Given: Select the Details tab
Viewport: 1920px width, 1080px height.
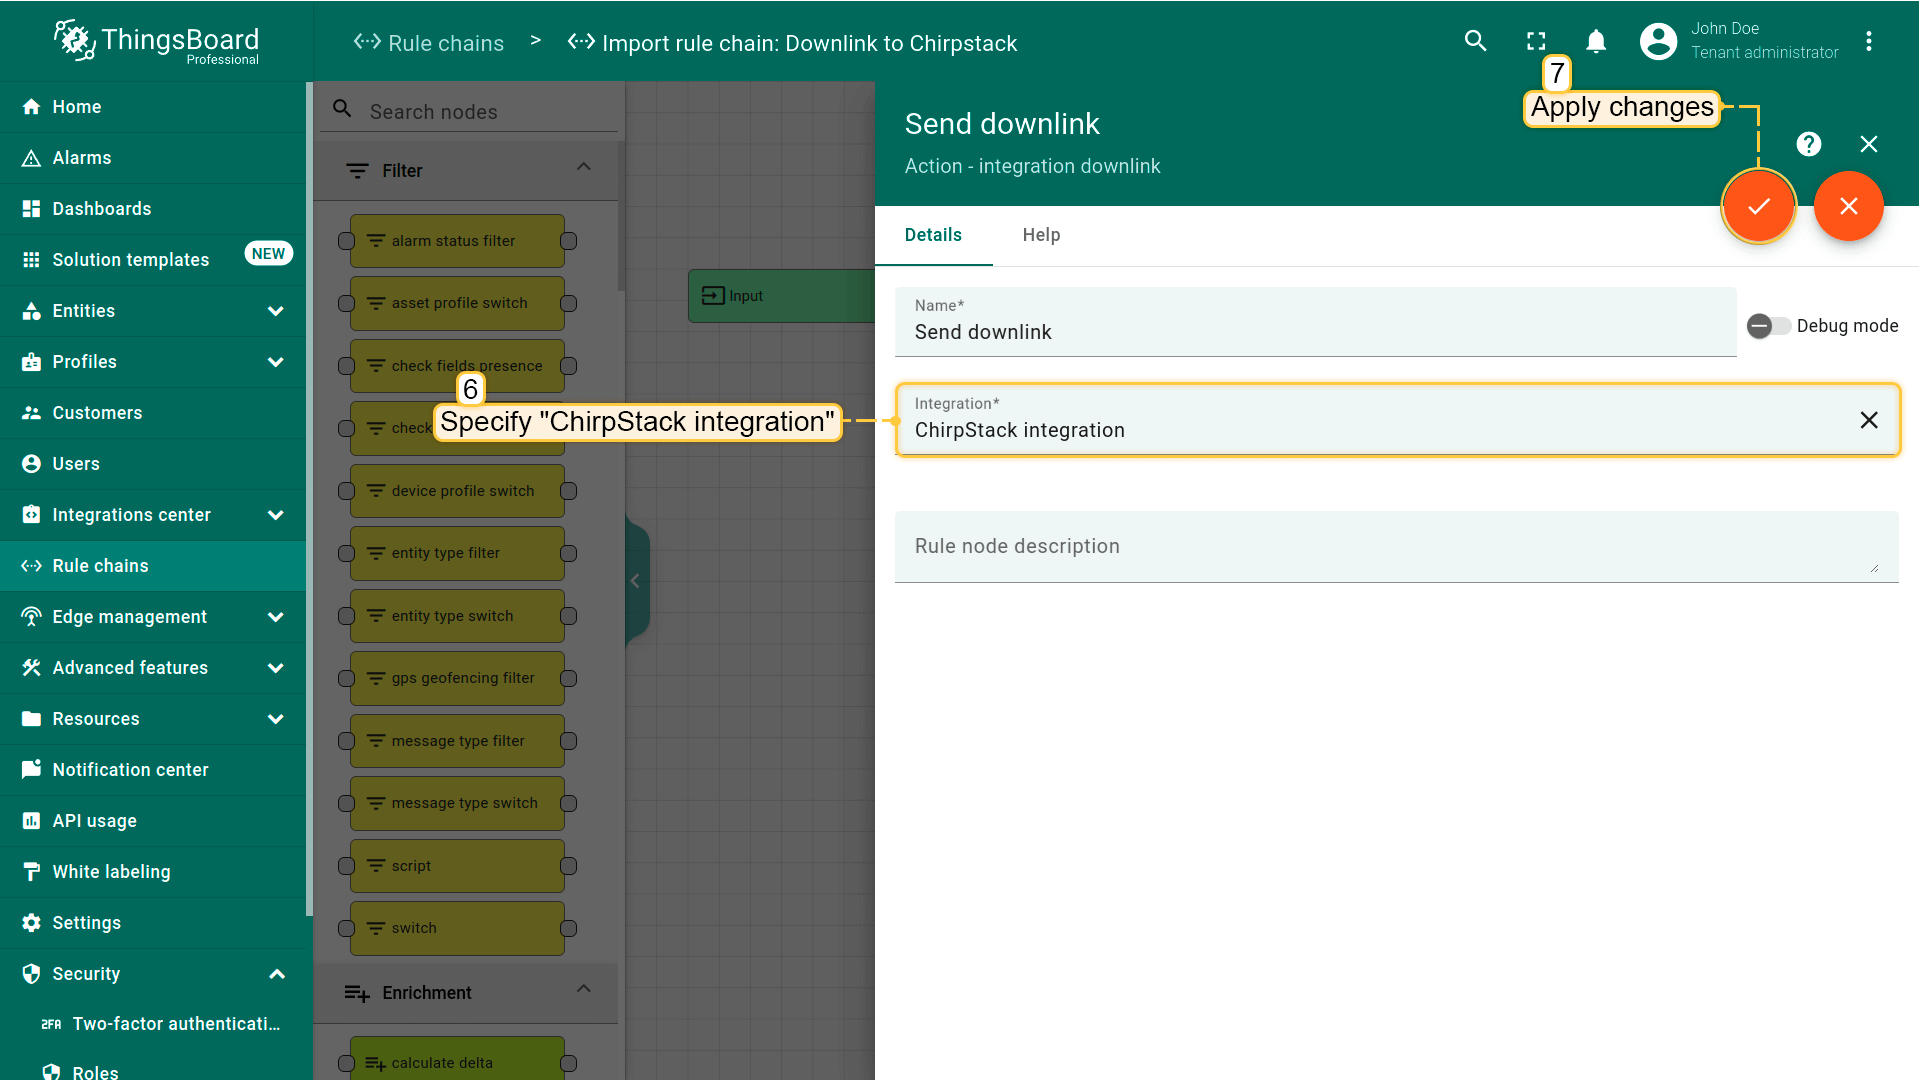Looking at the screenshot, I should [932, 235].
